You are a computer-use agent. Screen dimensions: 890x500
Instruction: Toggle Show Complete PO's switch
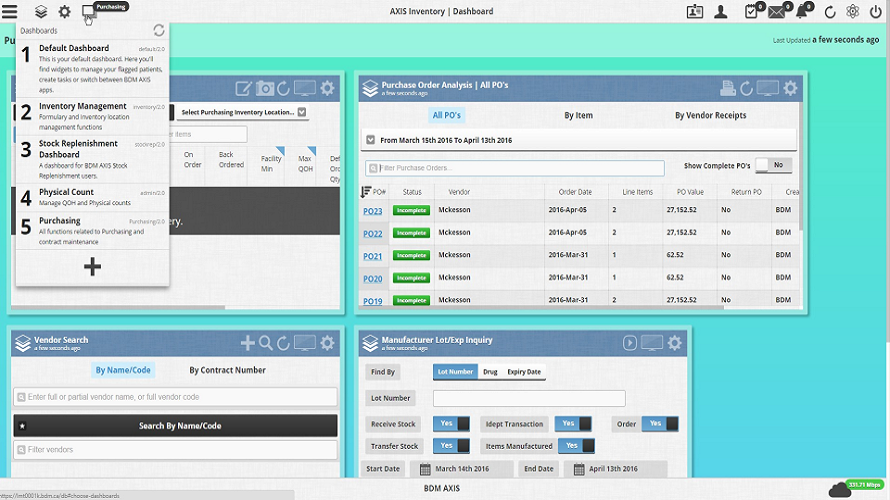point(774,165)
